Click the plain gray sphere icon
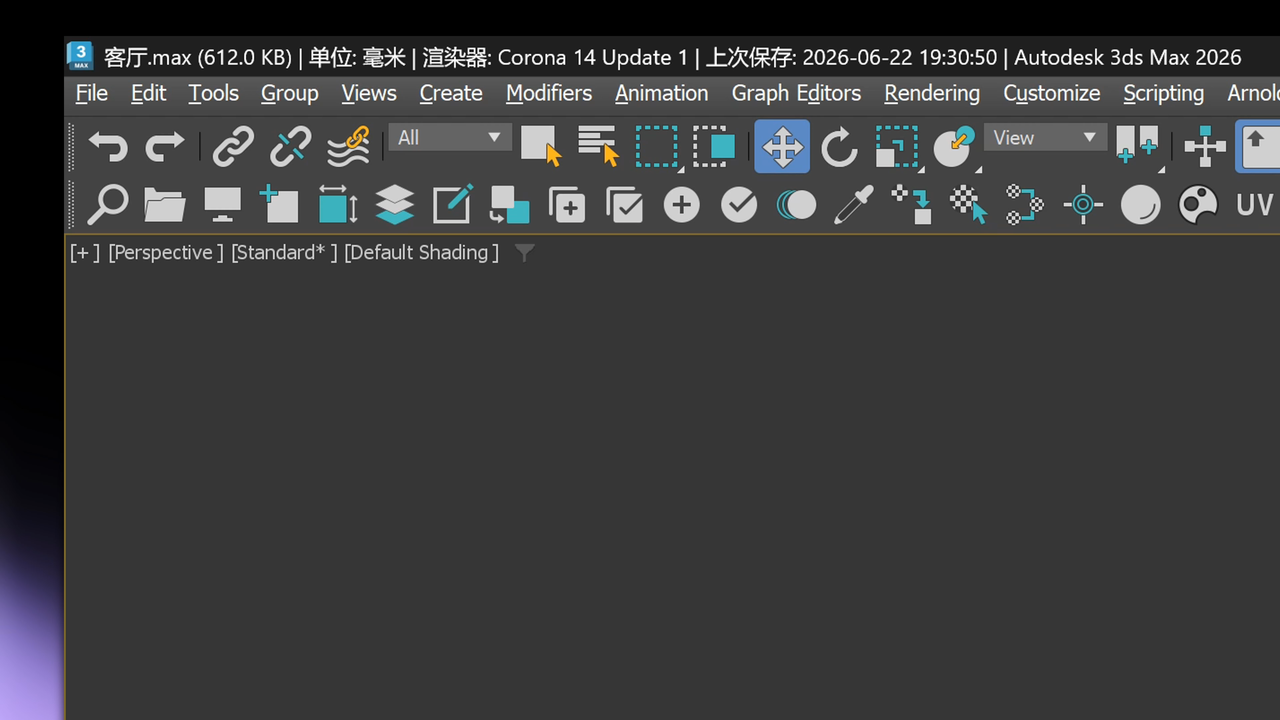The width and height of the screenshot is (1280, 720). click(x=1140, y=205)
